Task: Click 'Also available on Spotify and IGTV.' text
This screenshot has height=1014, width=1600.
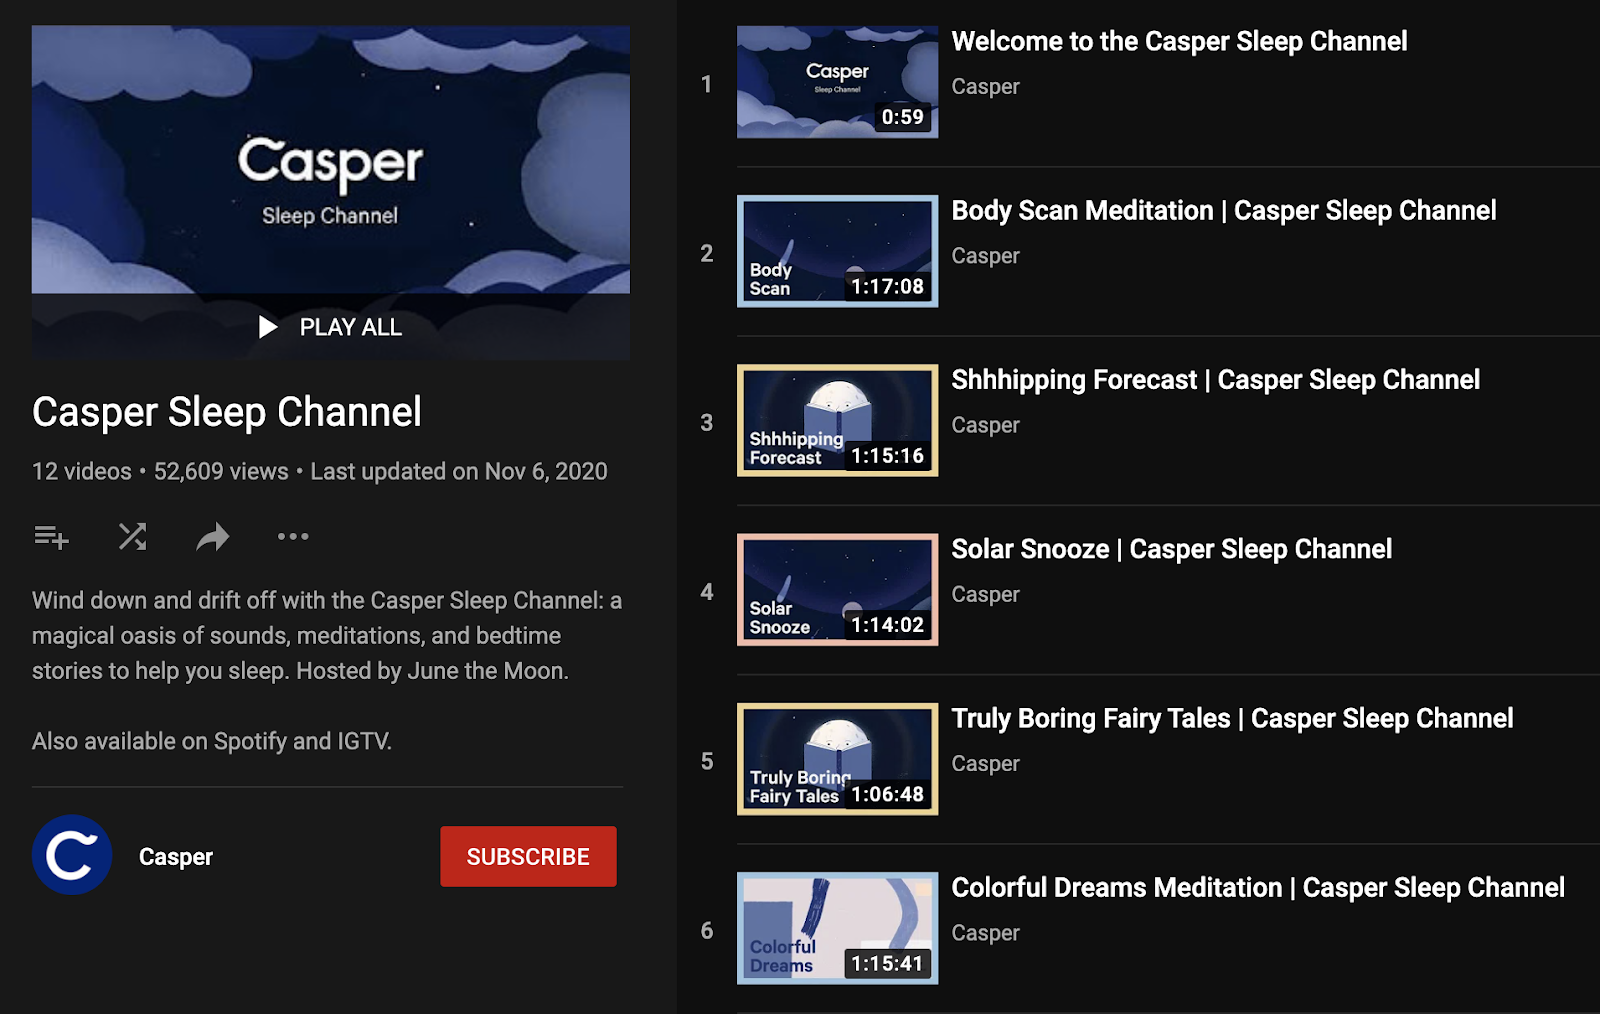Action: (x=212, y=741)
